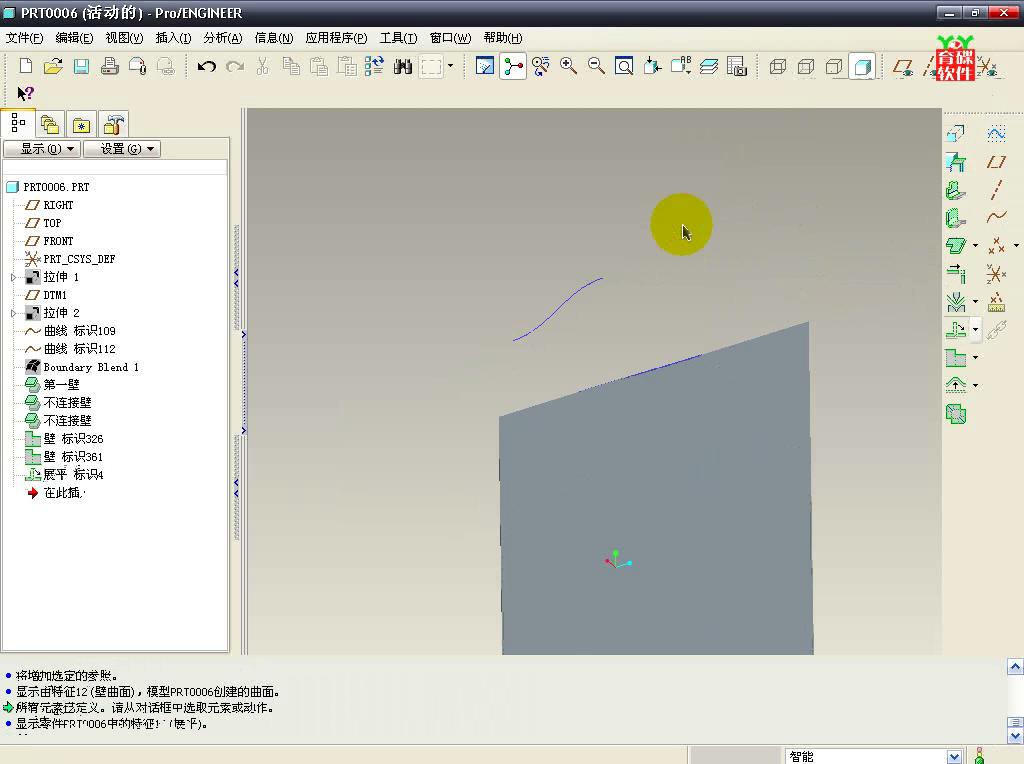Click the model tree search field

(x=115, y=168)
